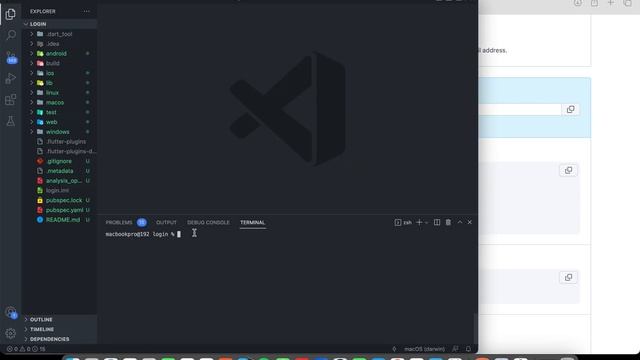
Task: Expand the Timeline section
Action: tap(59, 329)
